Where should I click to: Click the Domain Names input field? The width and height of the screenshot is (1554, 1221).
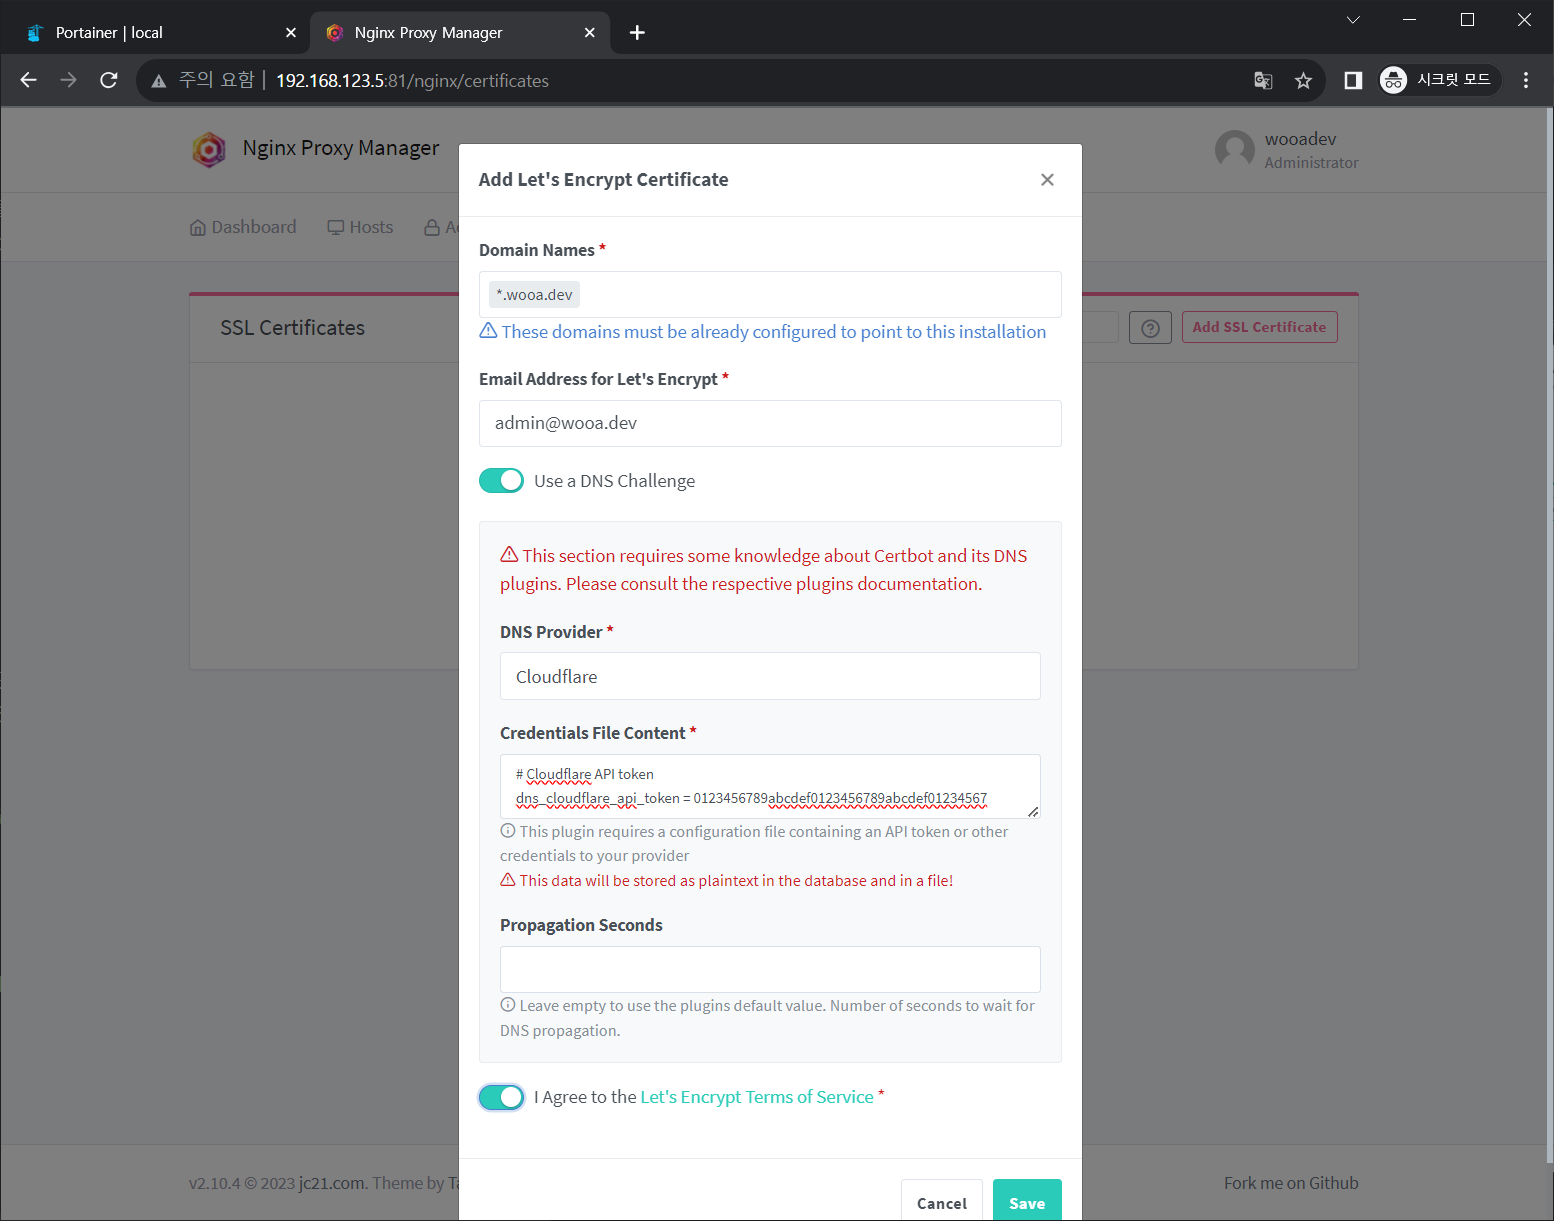(x=770, y=294)
